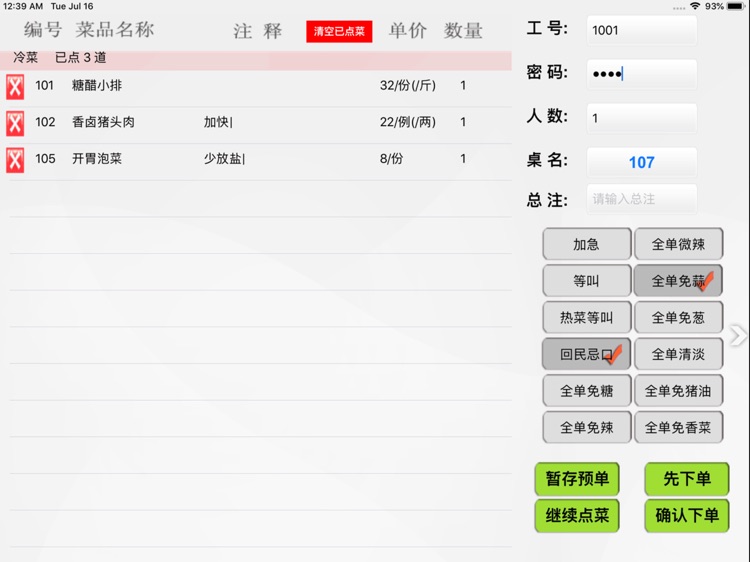Tap the 注 释 column header
The image size is (750, 562).
258,32
